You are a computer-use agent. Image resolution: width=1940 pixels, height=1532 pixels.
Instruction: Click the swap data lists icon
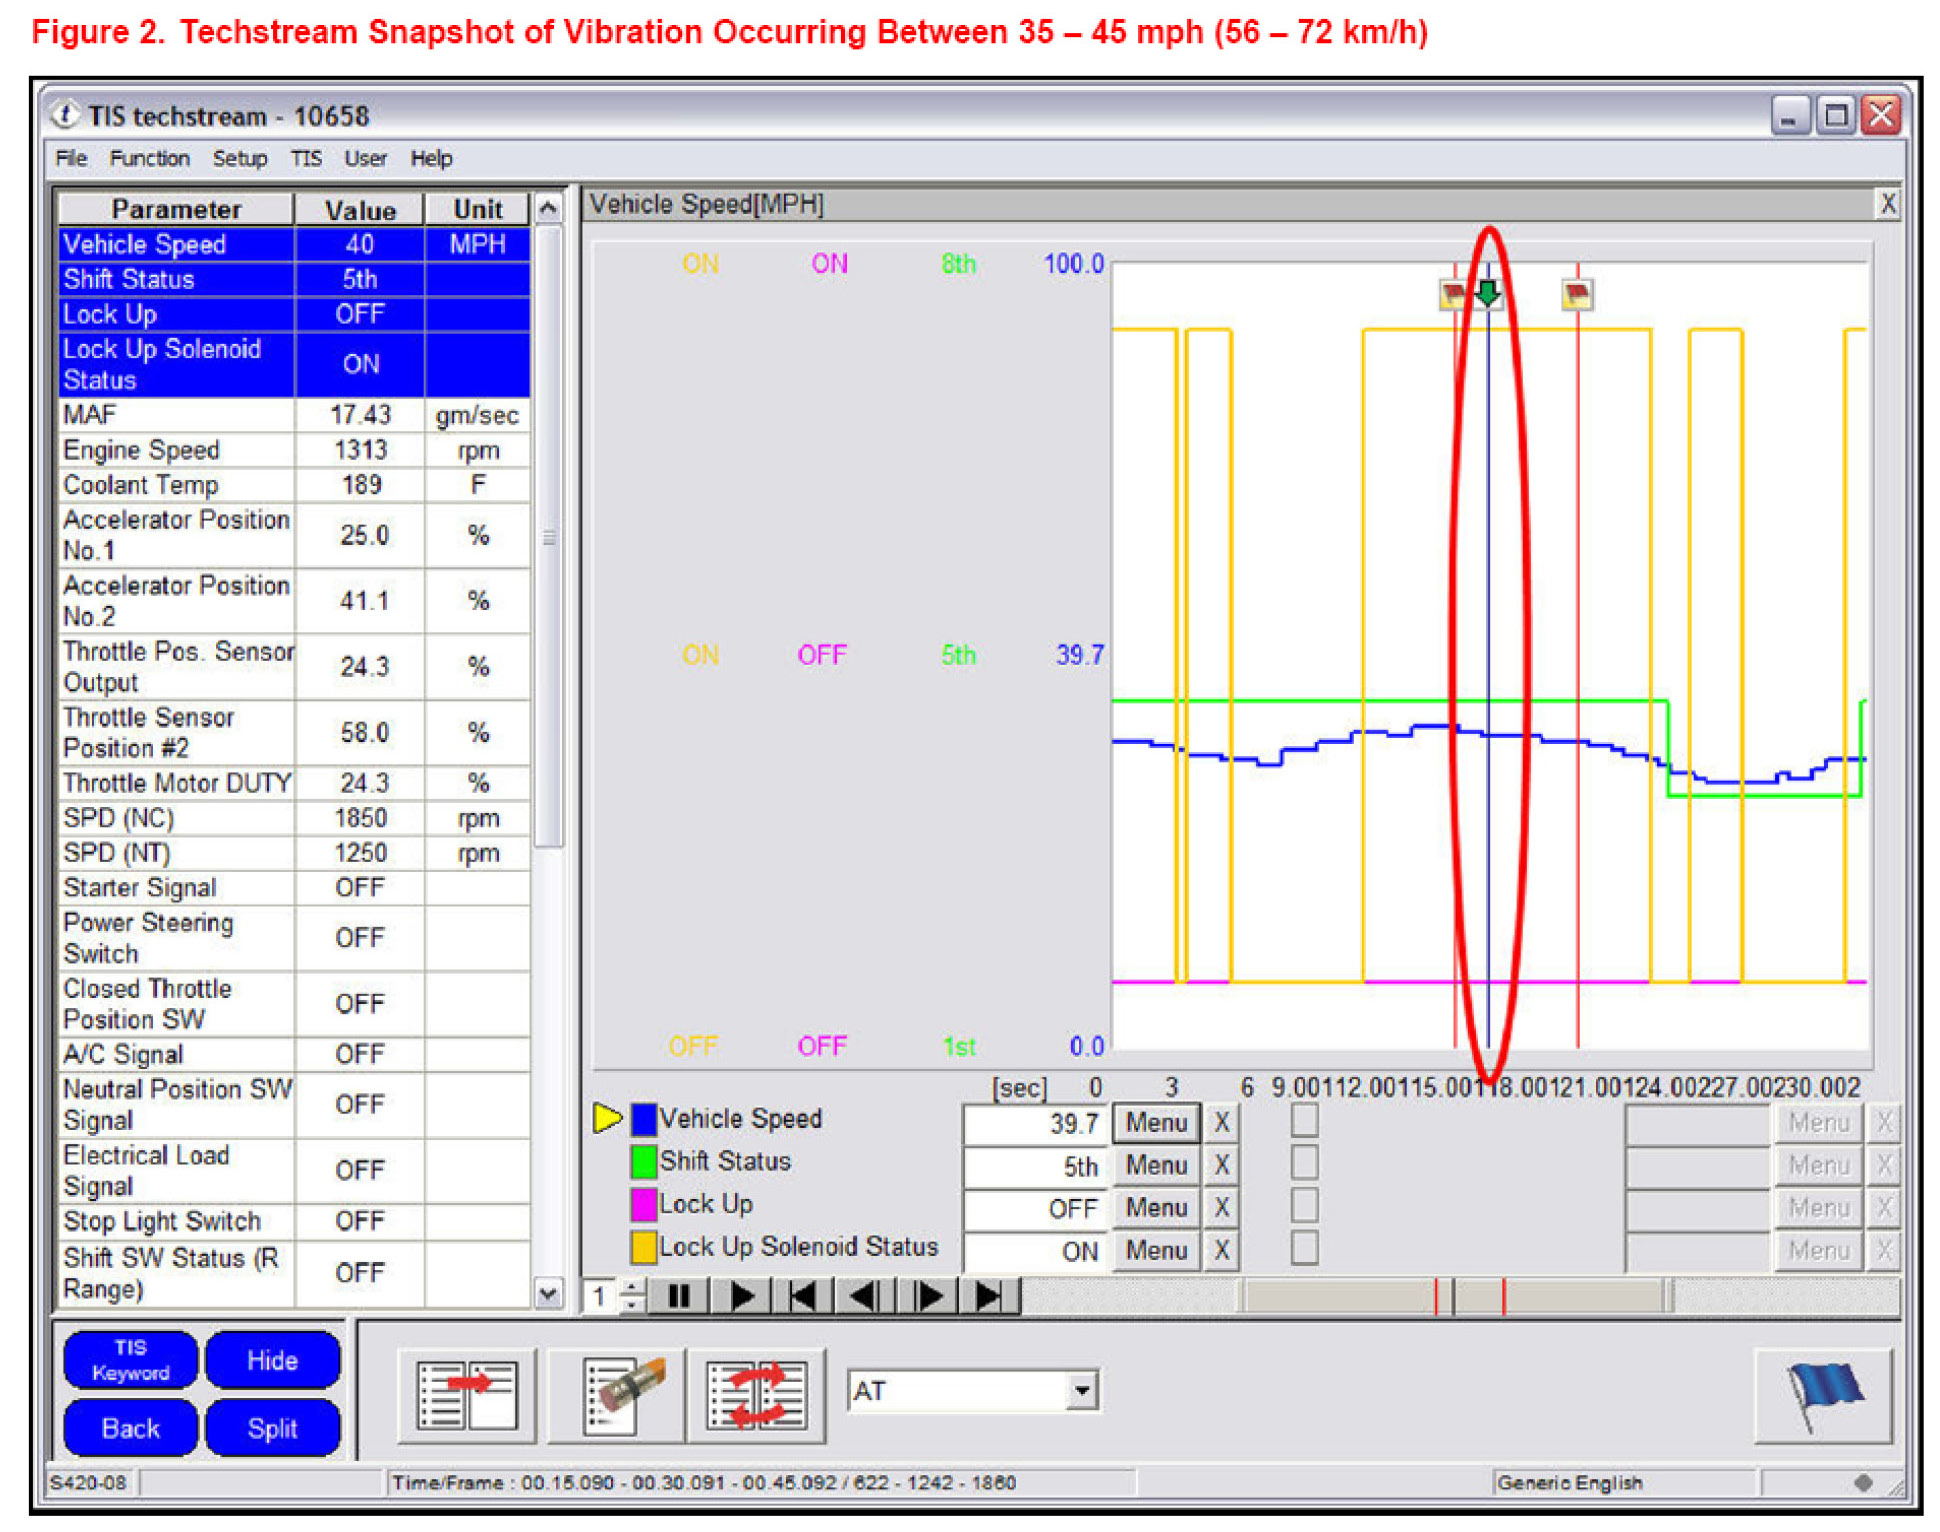[x=756, y=1396]
